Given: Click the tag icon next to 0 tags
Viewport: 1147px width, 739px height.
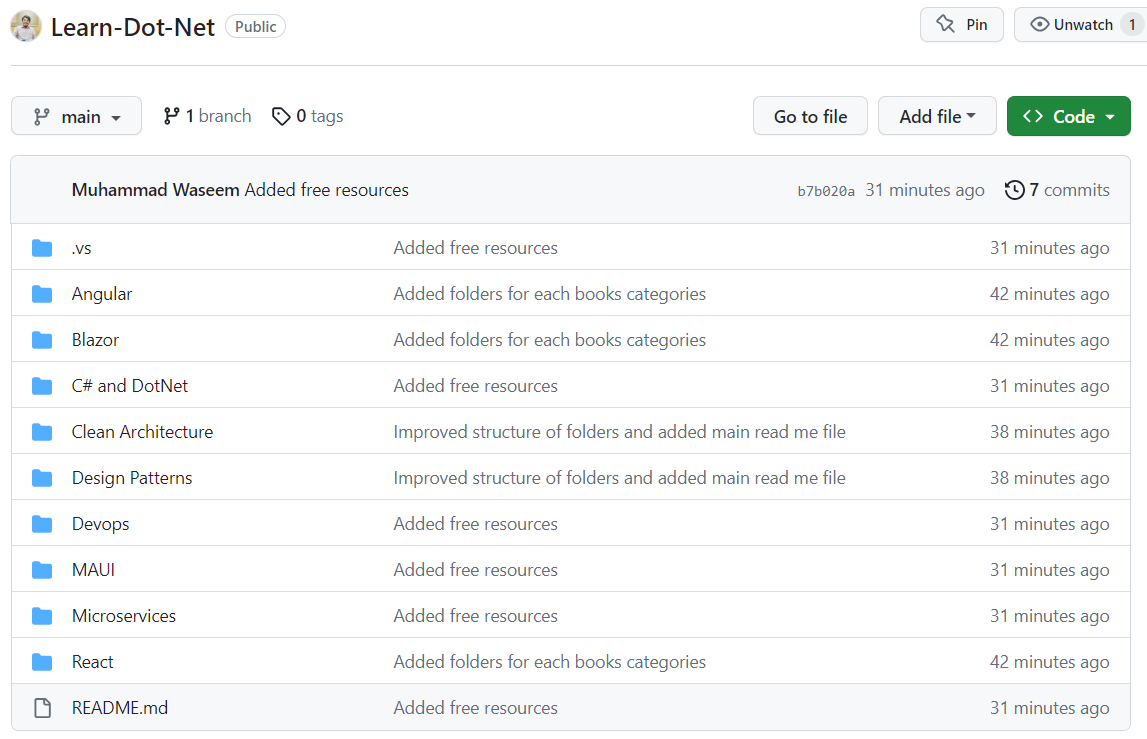Looking at the screenshot, I should click(x=281, y=116).
